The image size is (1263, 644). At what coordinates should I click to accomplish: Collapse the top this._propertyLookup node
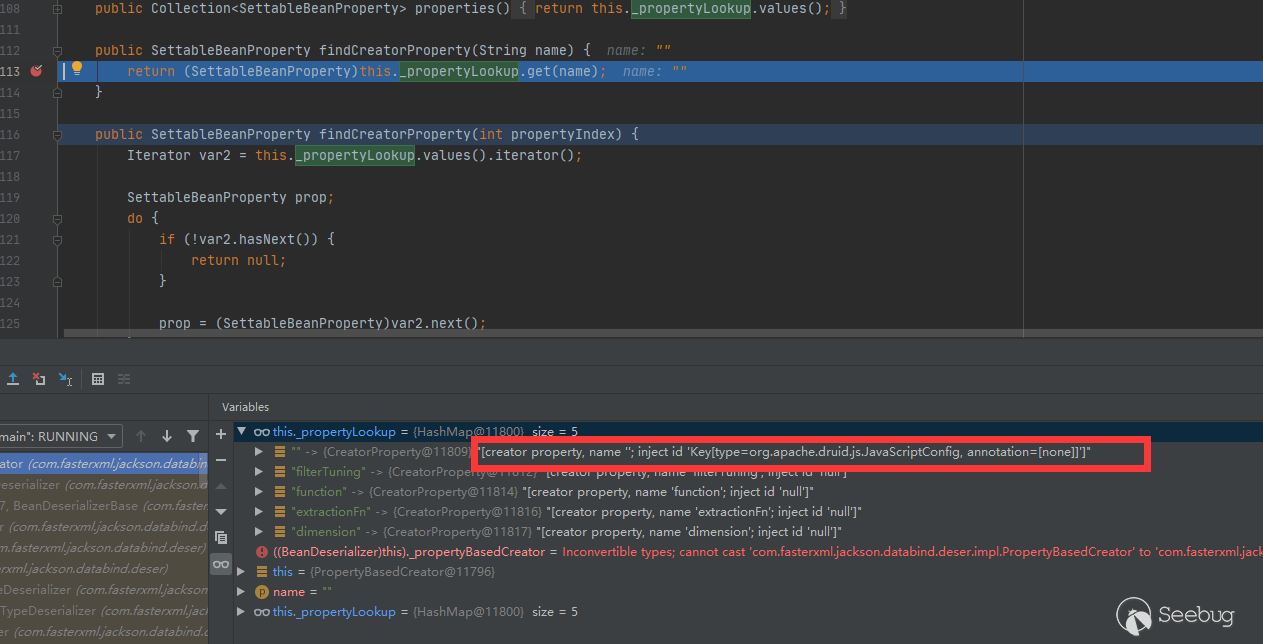(x=241, y=432)
